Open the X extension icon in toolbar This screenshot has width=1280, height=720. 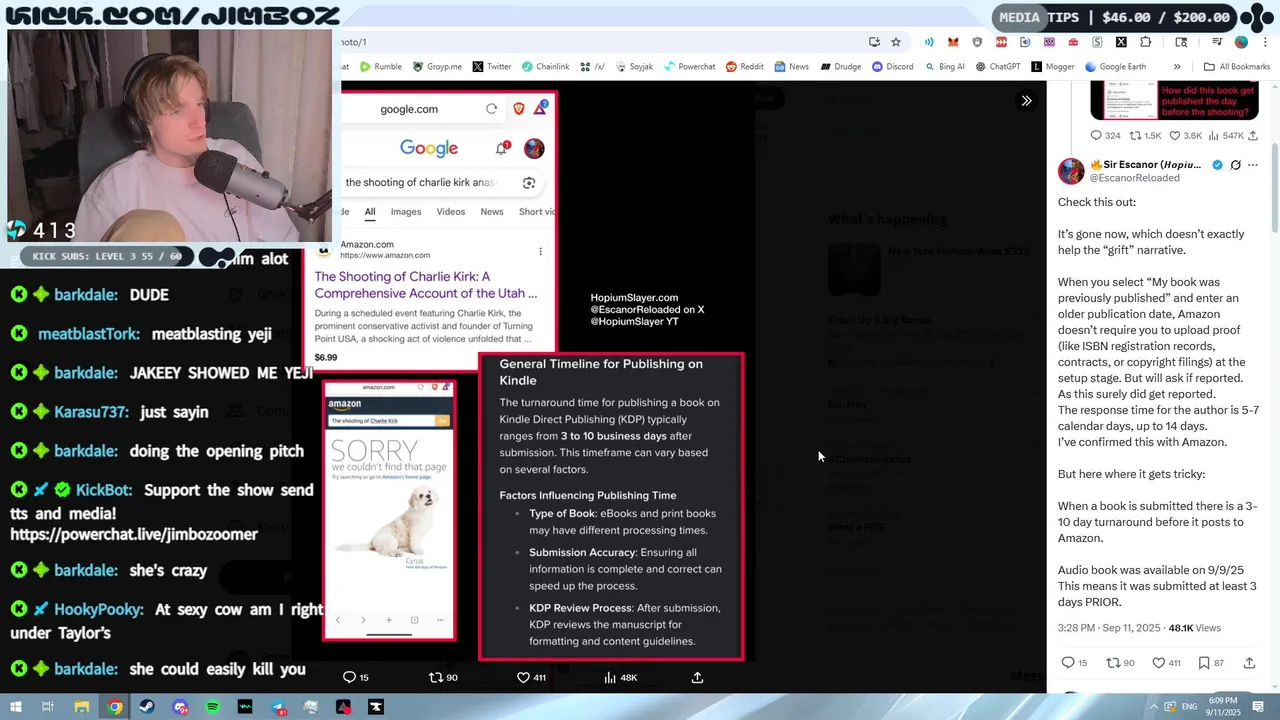click(1121, 42)
